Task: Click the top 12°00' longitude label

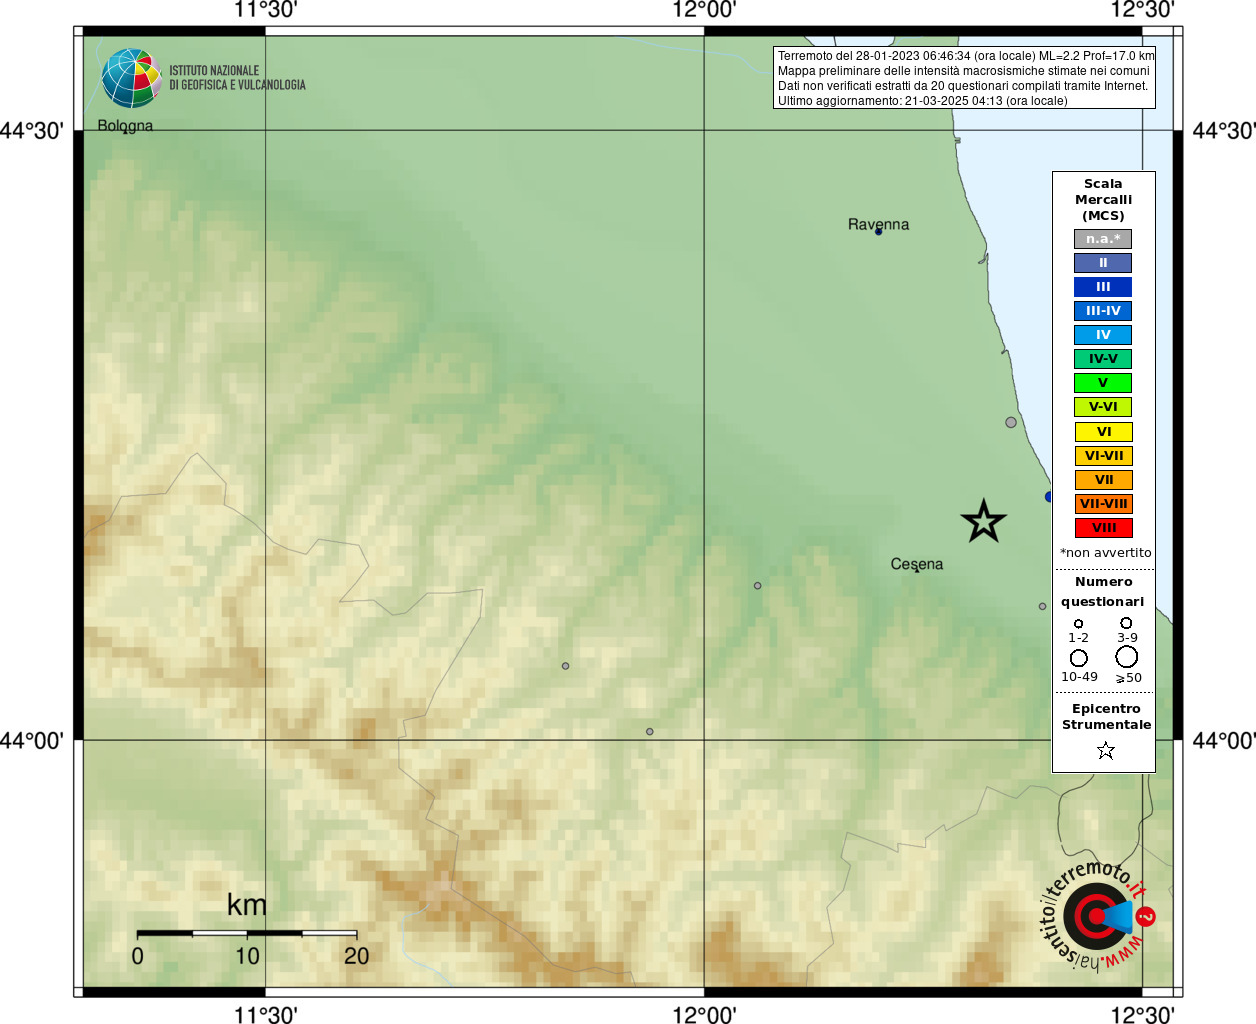Action: click(704, 10)
